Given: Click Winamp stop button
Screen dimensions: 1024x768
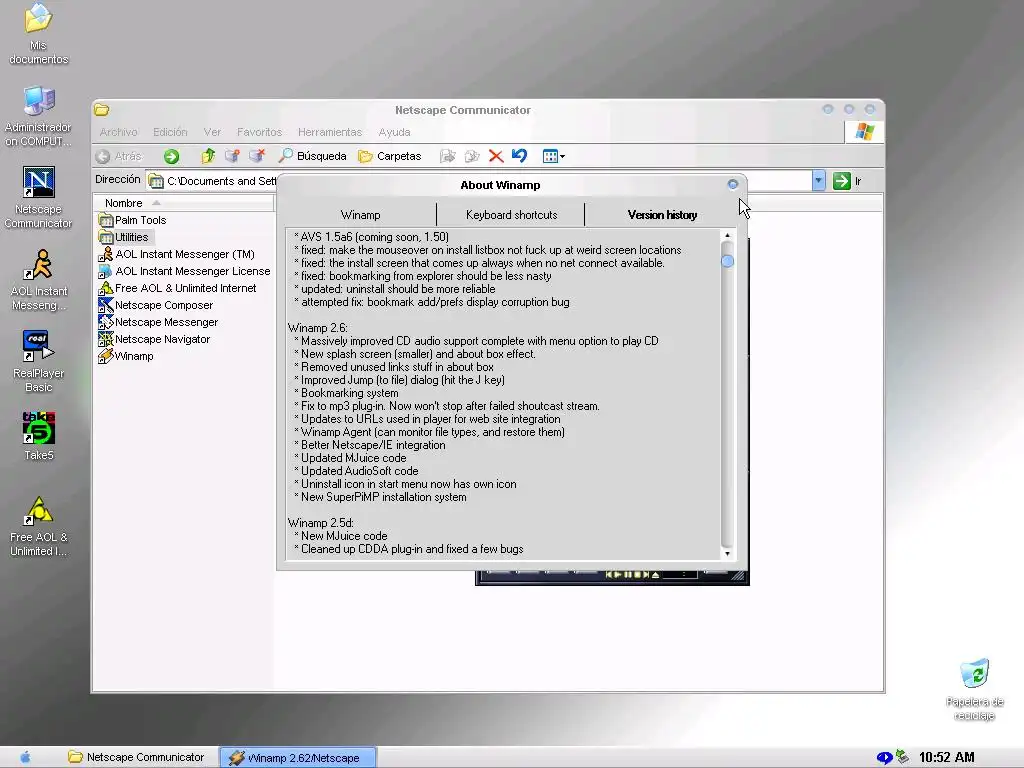Looking at the screenshot, I should (637, 575).
